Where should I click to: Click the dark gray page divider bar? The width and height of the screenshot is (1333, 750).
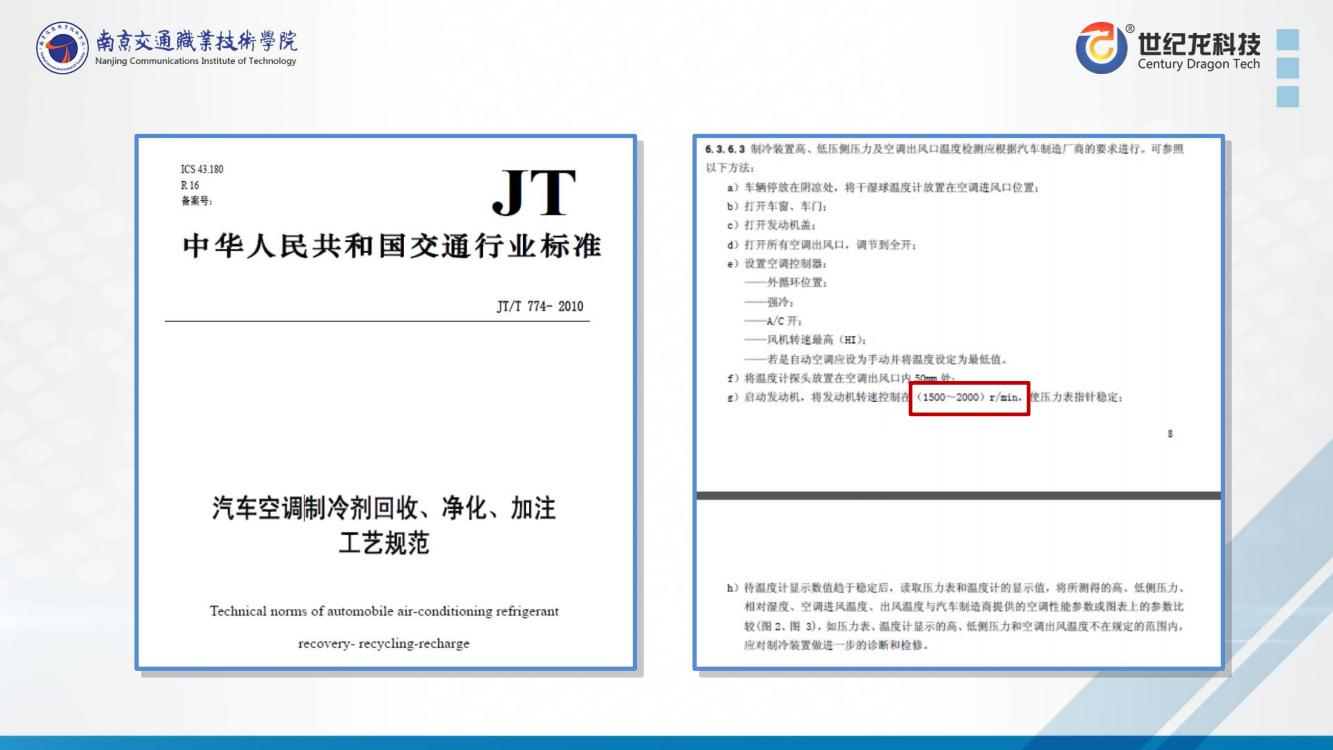[958, 495]
